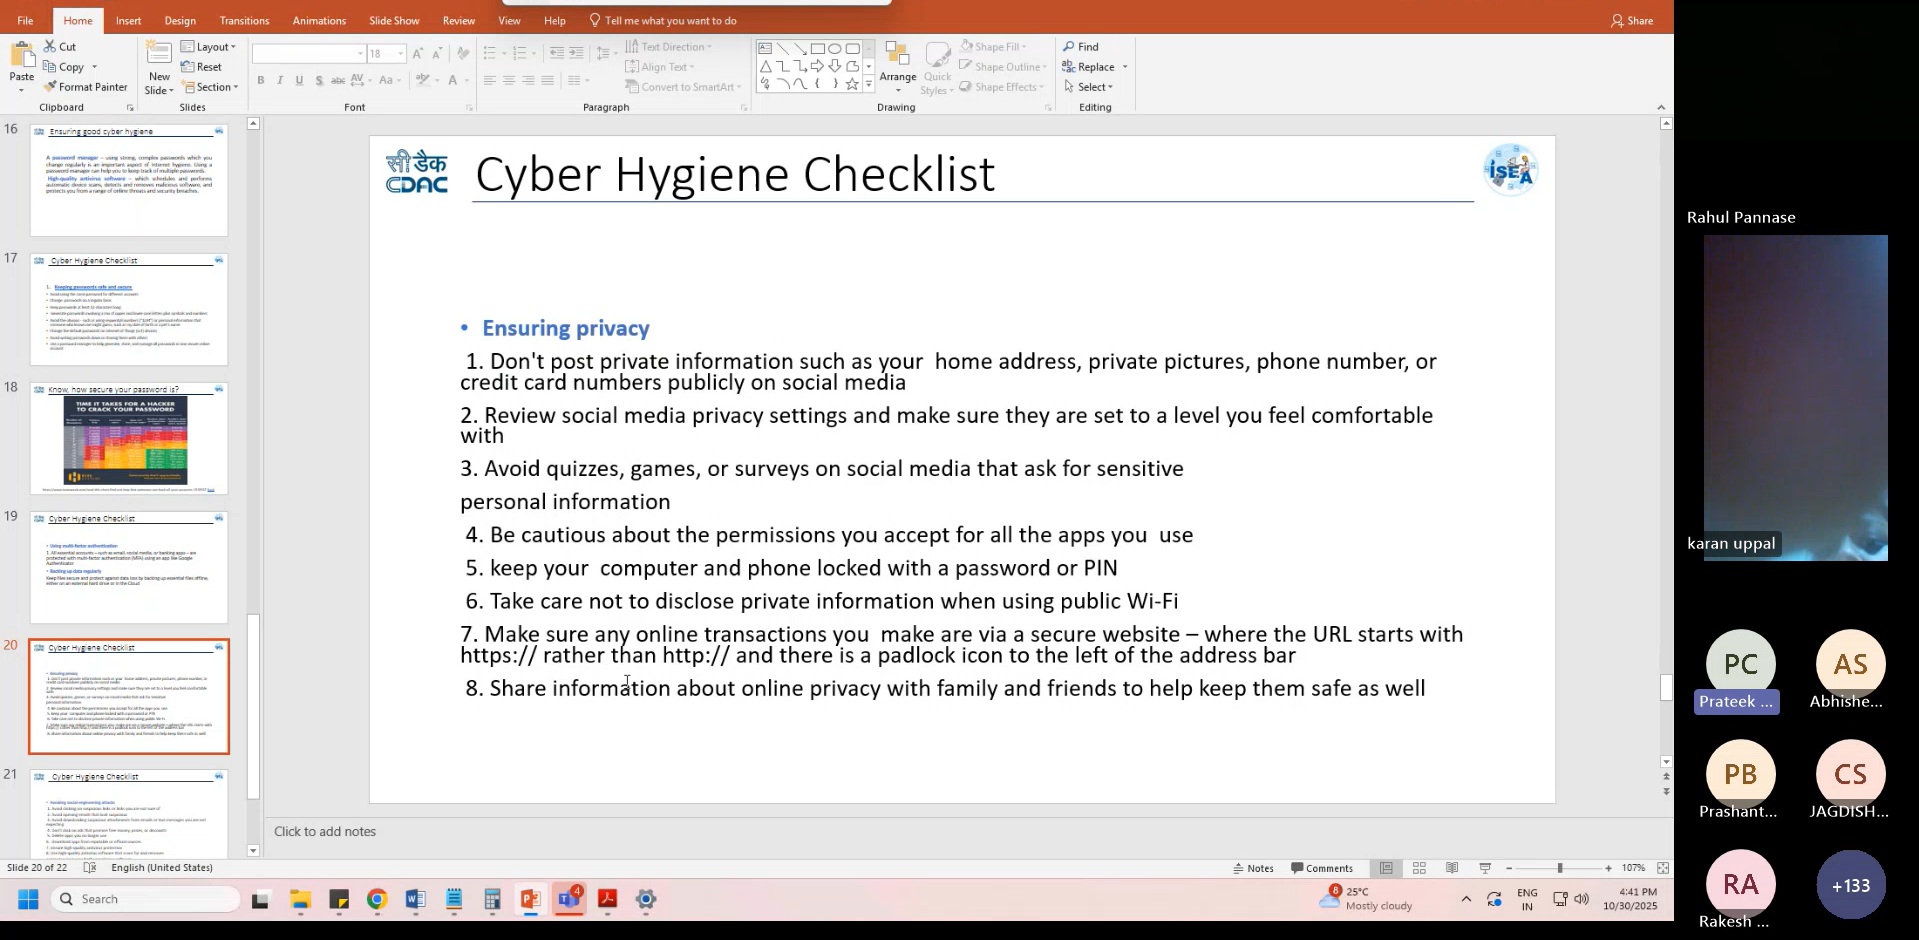Screen dimensions: 1919x940
Task: Expand the Section dropdown
Action: (x=209, y=87)
